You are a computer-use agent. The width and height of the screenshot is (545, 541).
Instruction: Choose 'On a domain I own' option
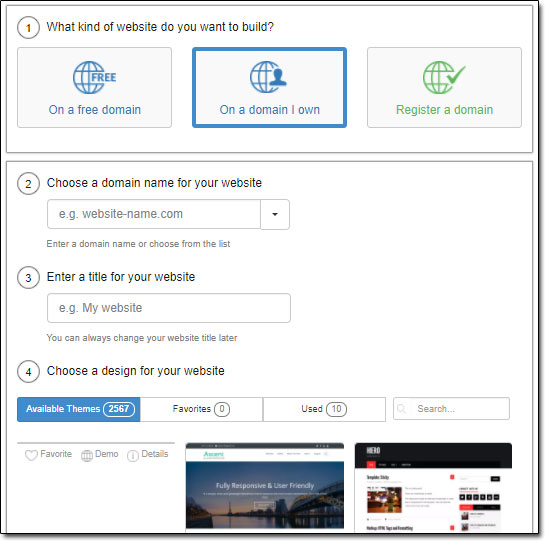pyautogui.click(x=269, y=88)
